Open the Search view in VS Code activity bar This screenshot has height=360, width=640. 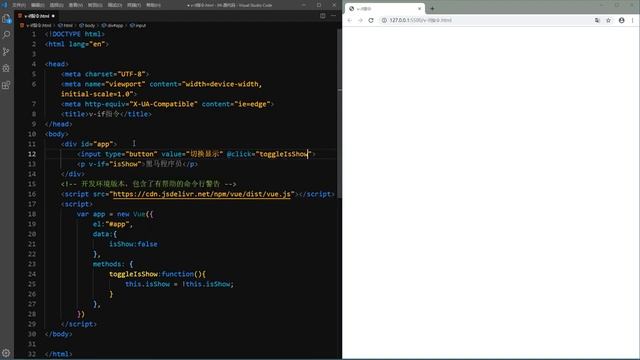tap(6, 35)
